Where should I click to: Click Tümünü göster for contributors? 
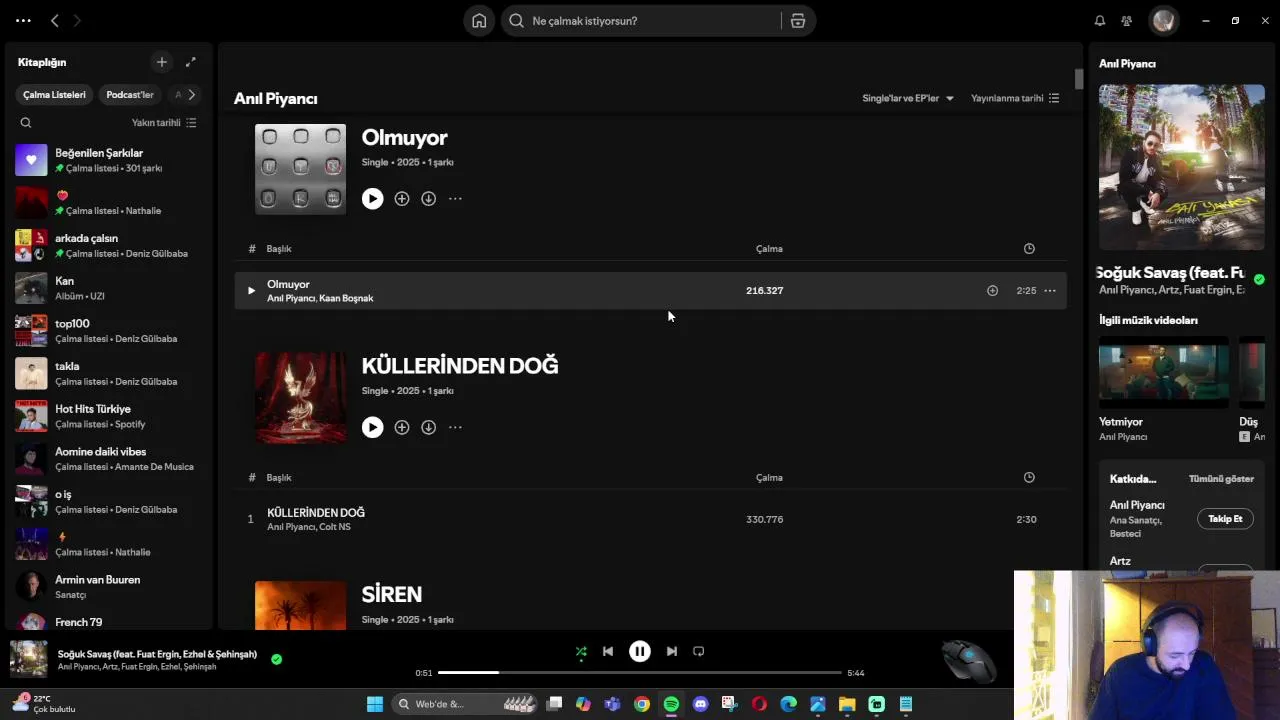click(1221, 479)
